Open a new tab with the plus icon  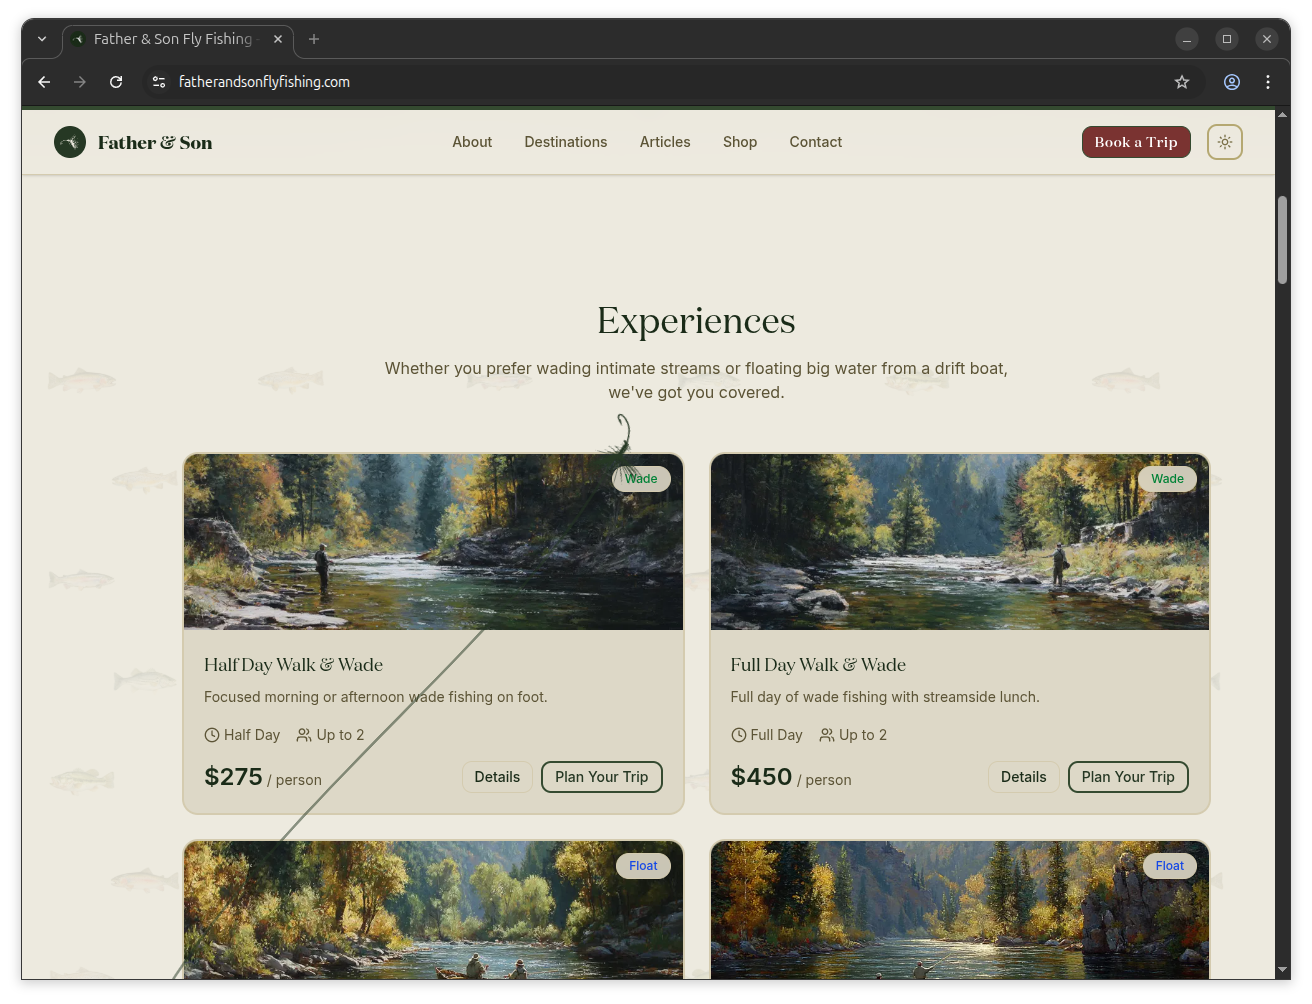314,39
